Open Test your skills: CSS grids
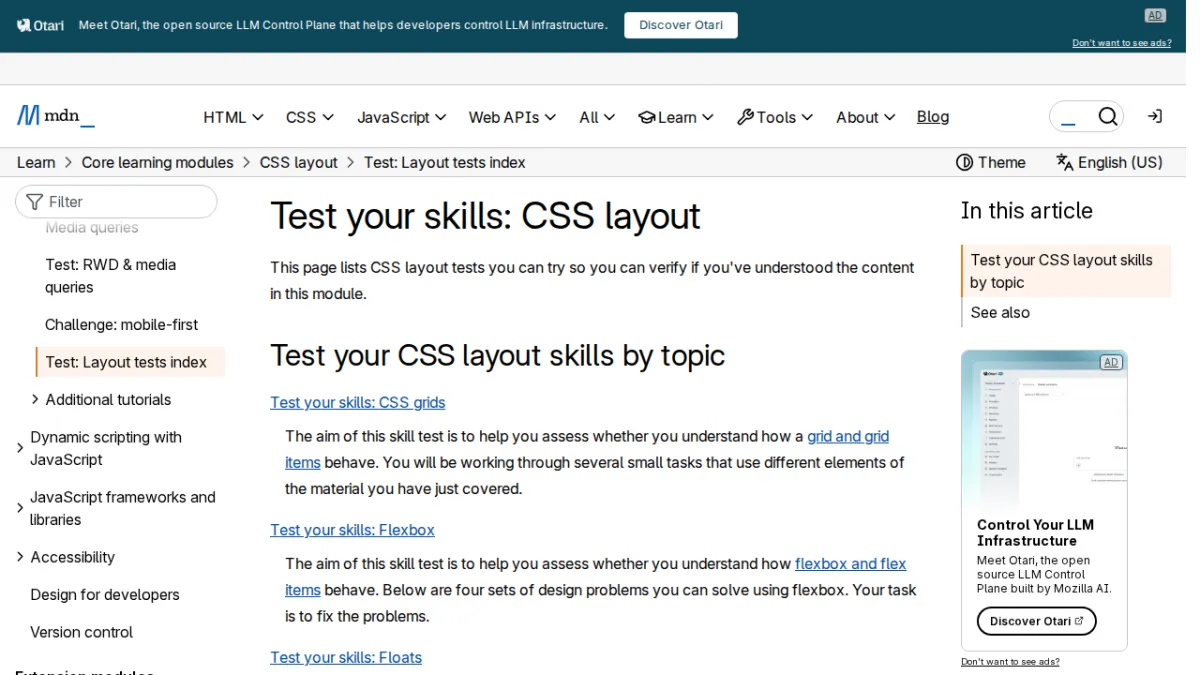 point(357,402)
